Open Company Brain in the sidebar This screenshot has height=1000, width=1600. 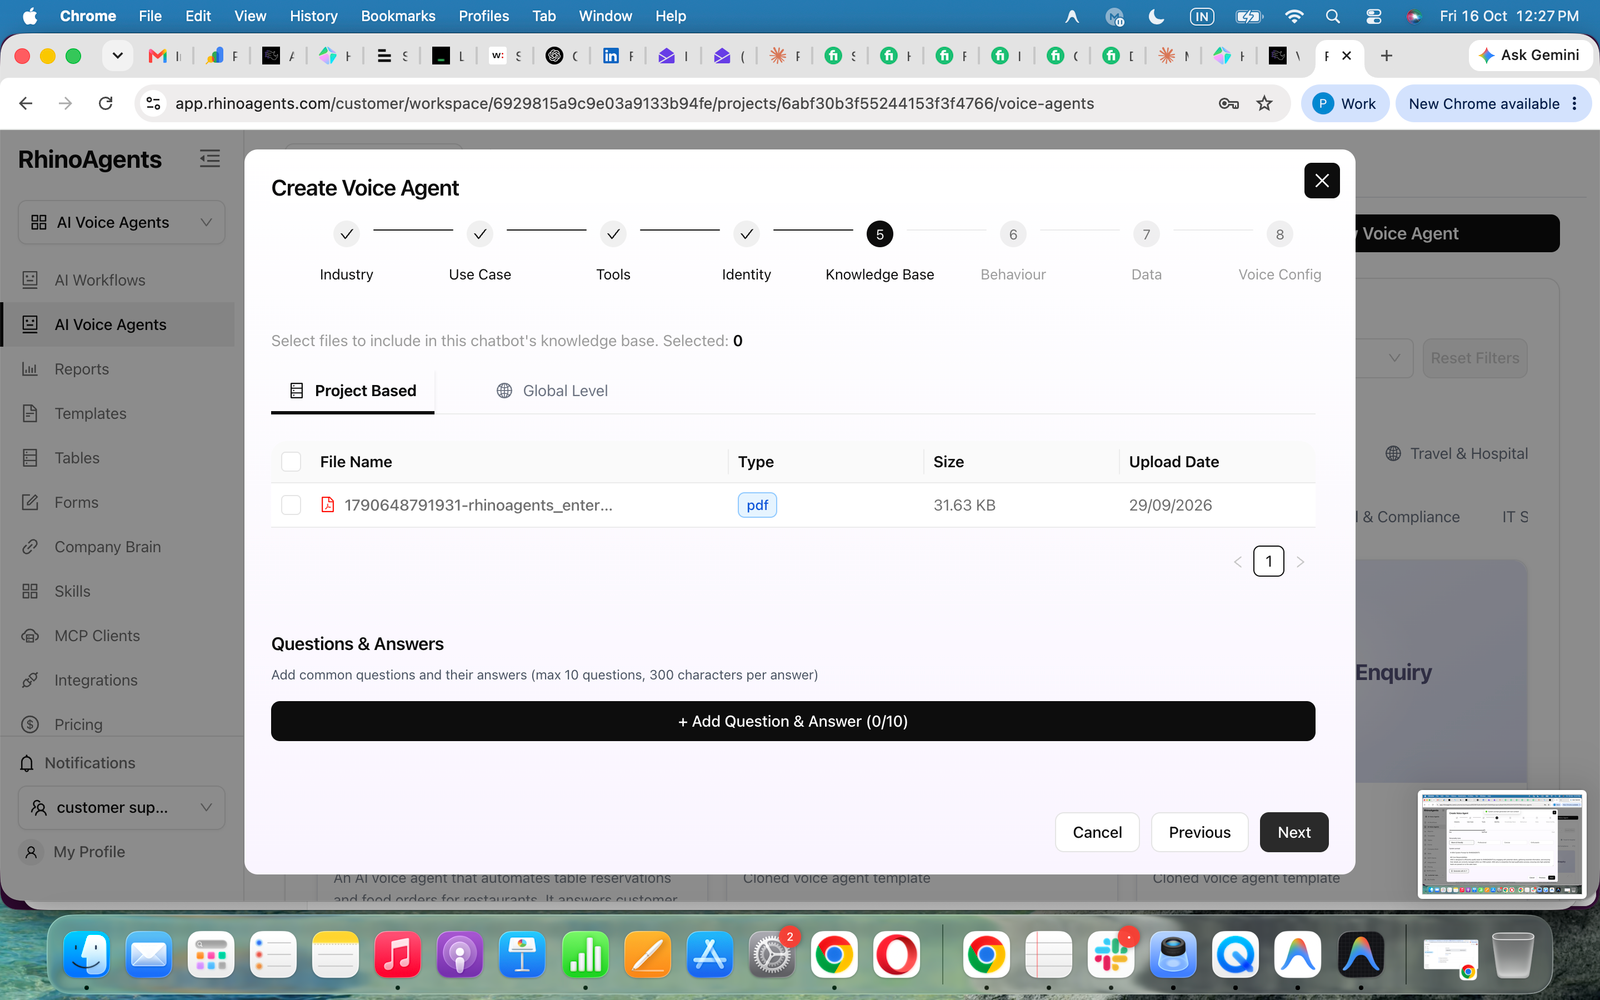click(x=107, y=547)
